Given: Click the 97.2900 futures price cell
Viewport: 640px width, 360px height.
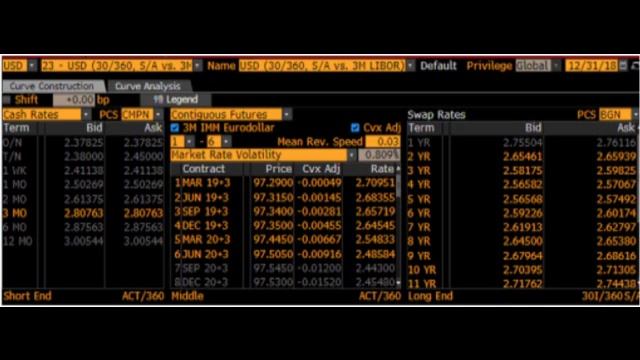Looking at the screenshot, I should click(x=273, y=183).
